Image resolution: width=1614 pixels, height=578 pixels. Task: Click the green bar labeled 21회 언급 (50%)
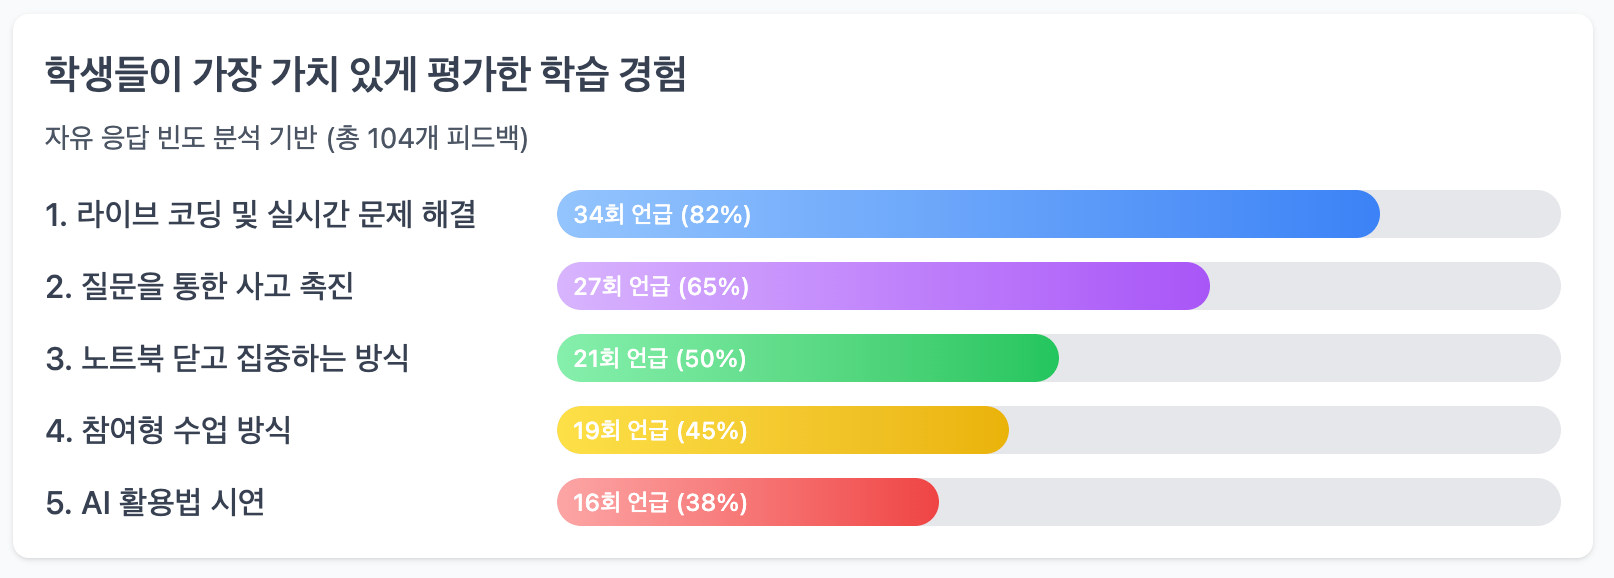point(808,358)
